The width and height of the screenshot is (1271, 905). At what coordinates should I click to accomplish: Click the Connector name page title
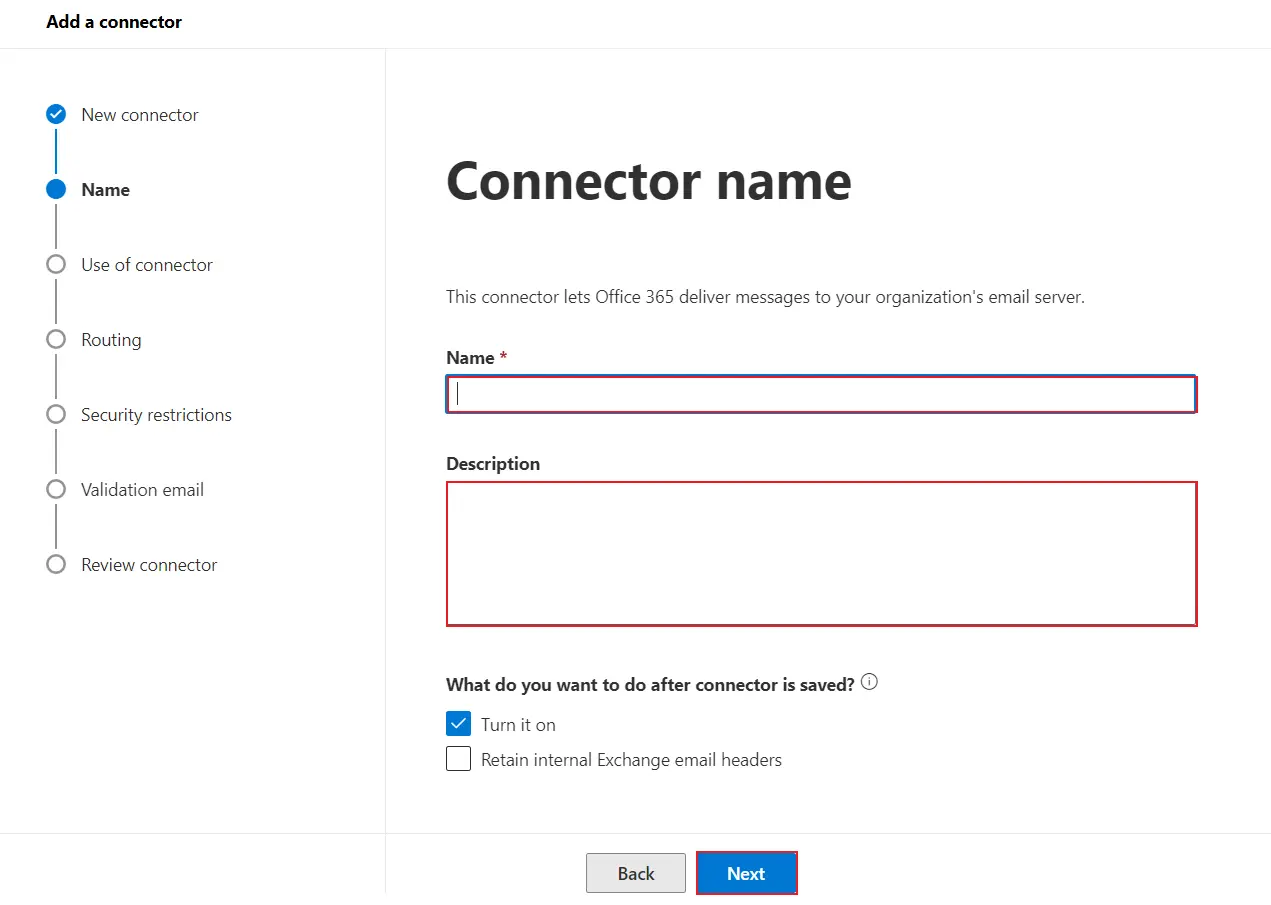point(648,181)
